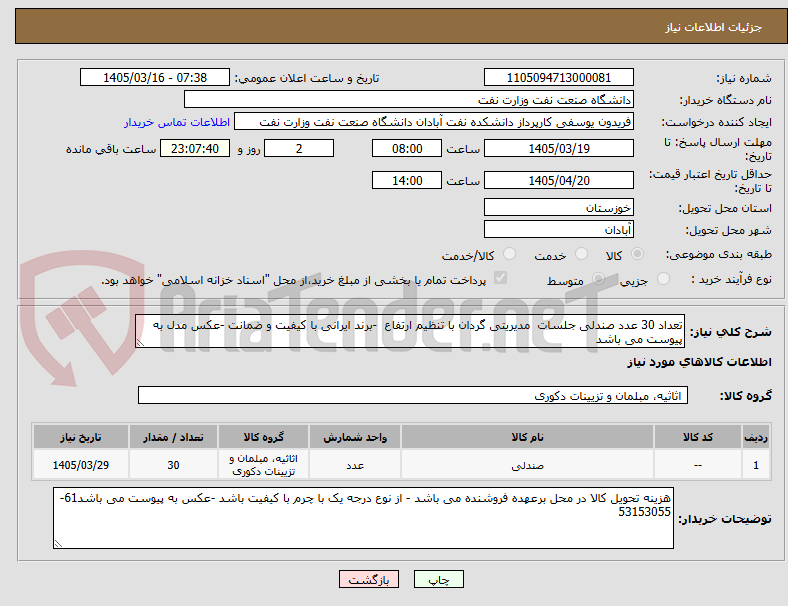
Task: Select the متوسط purchase type radio
Action: tap(598, 278)
